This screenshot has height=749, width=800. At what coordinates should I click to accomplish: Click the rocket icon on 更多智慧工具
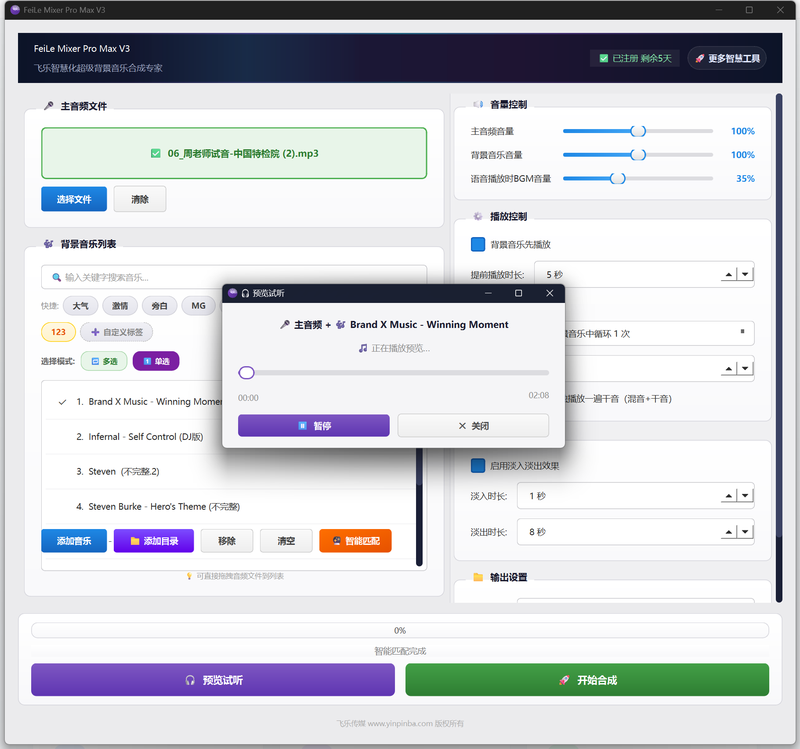click(x=699, y=59)
